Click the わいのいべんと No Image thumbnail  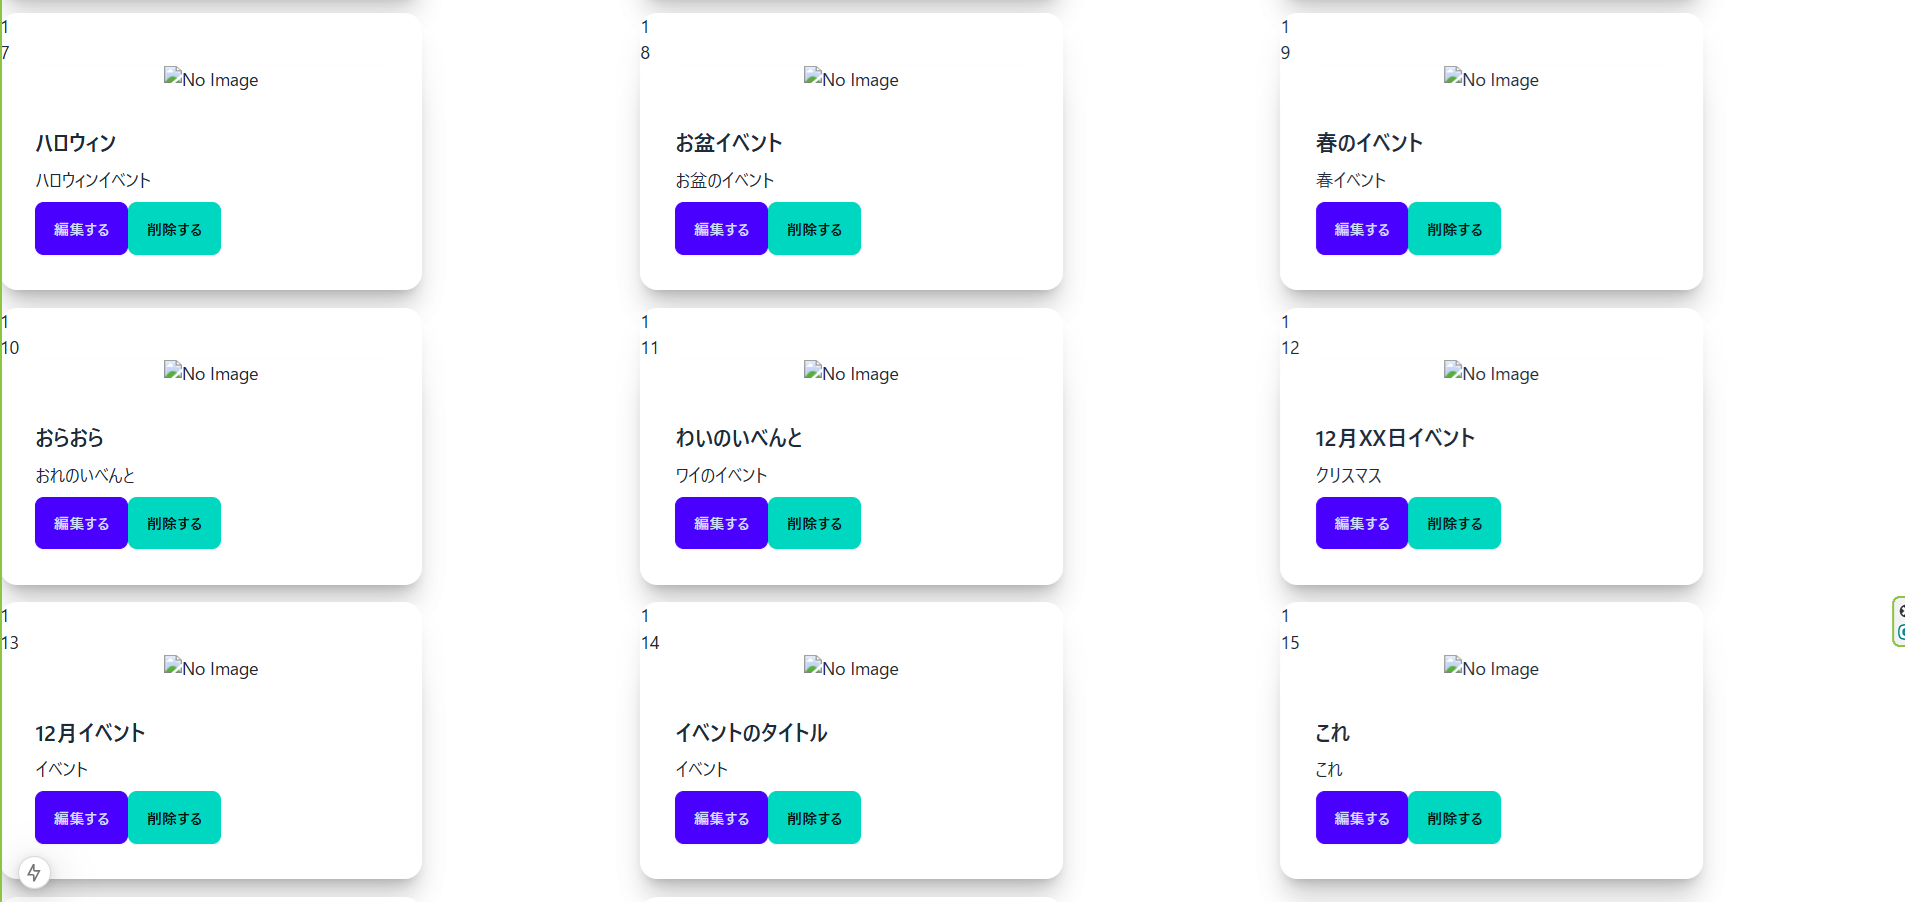[851, 373]
